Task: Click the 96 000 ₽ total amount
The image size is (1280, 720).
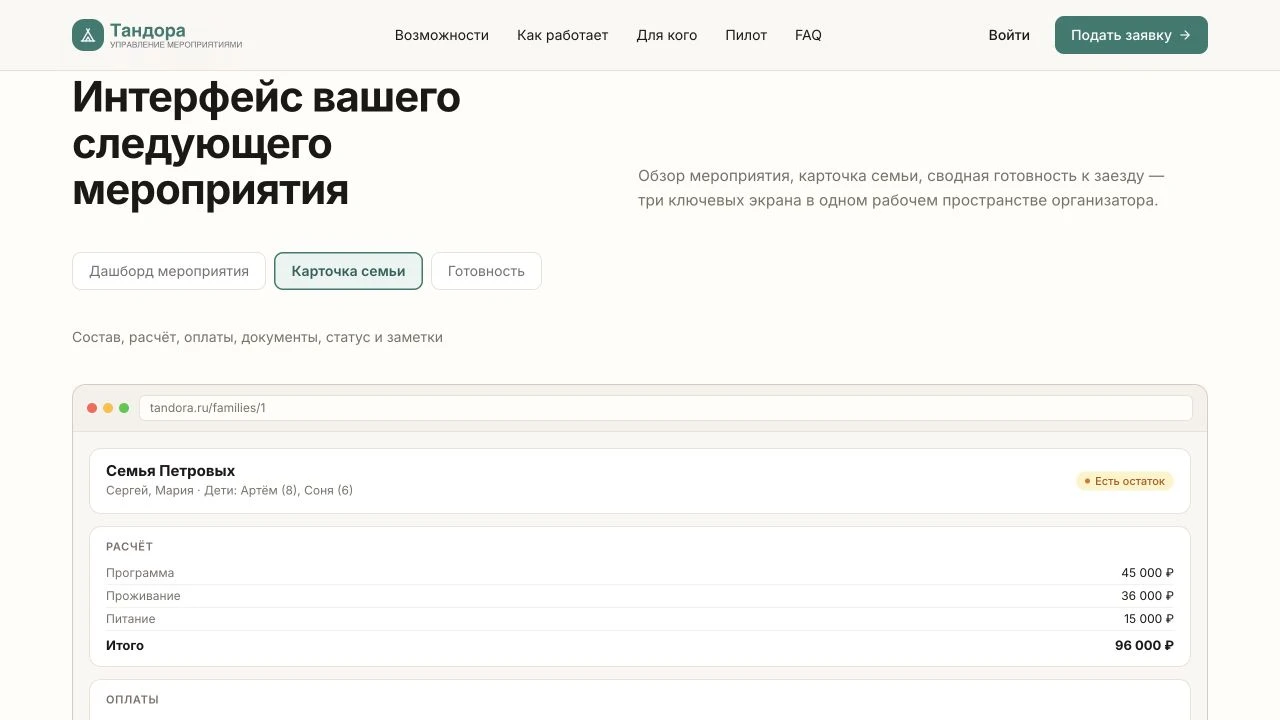Action: point(1144,646)
